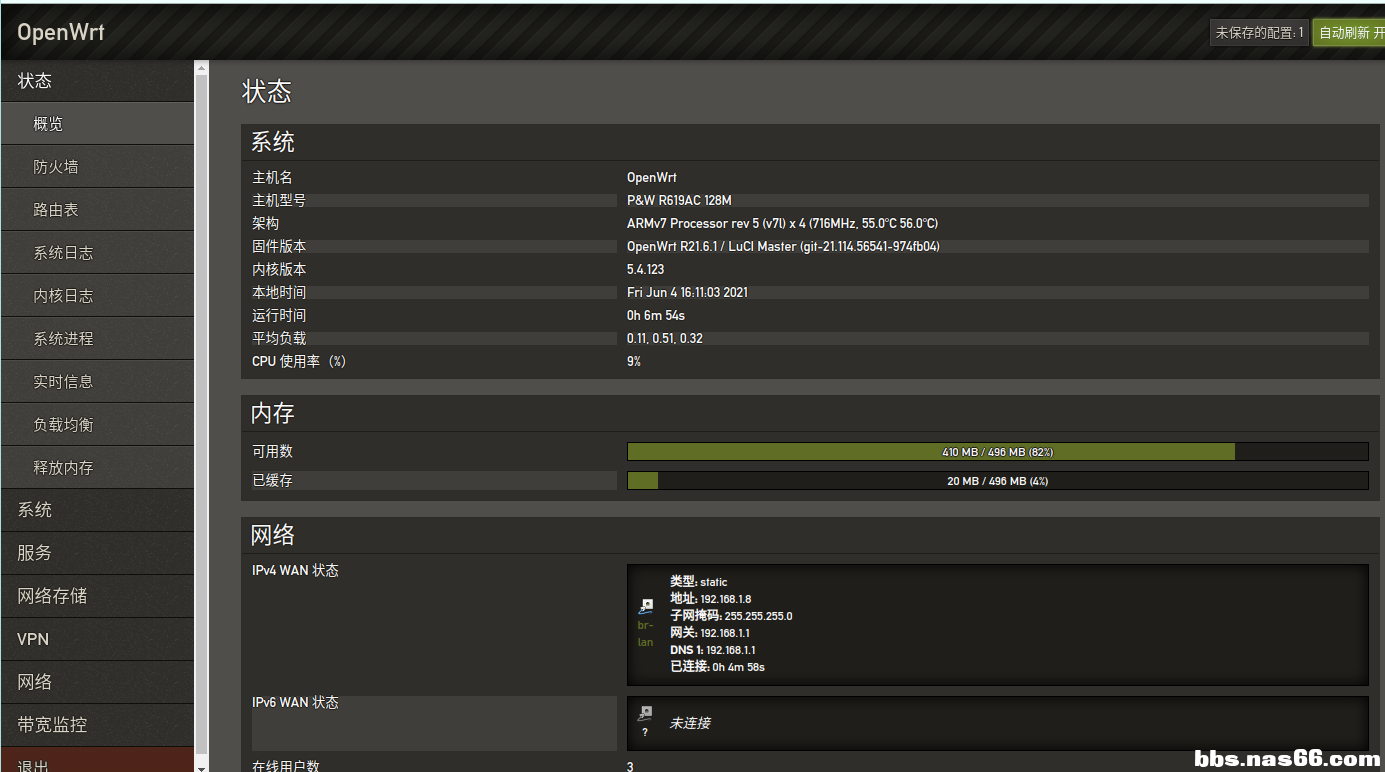1385x772 pixels.
Task: Expand the 系统 (System) sidebar menu
Action: click(97, 510)
